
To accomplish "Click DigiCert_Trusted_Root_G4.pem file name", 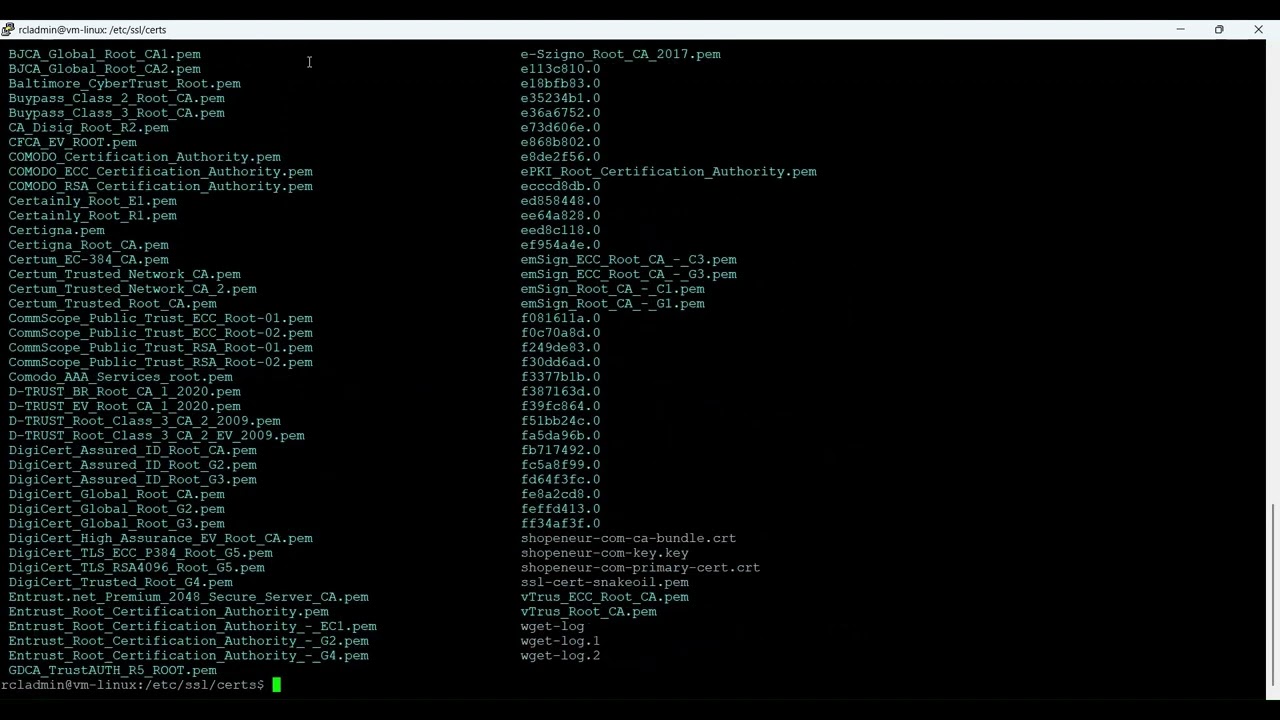I will pyautogui.click(x=121, y=582).
